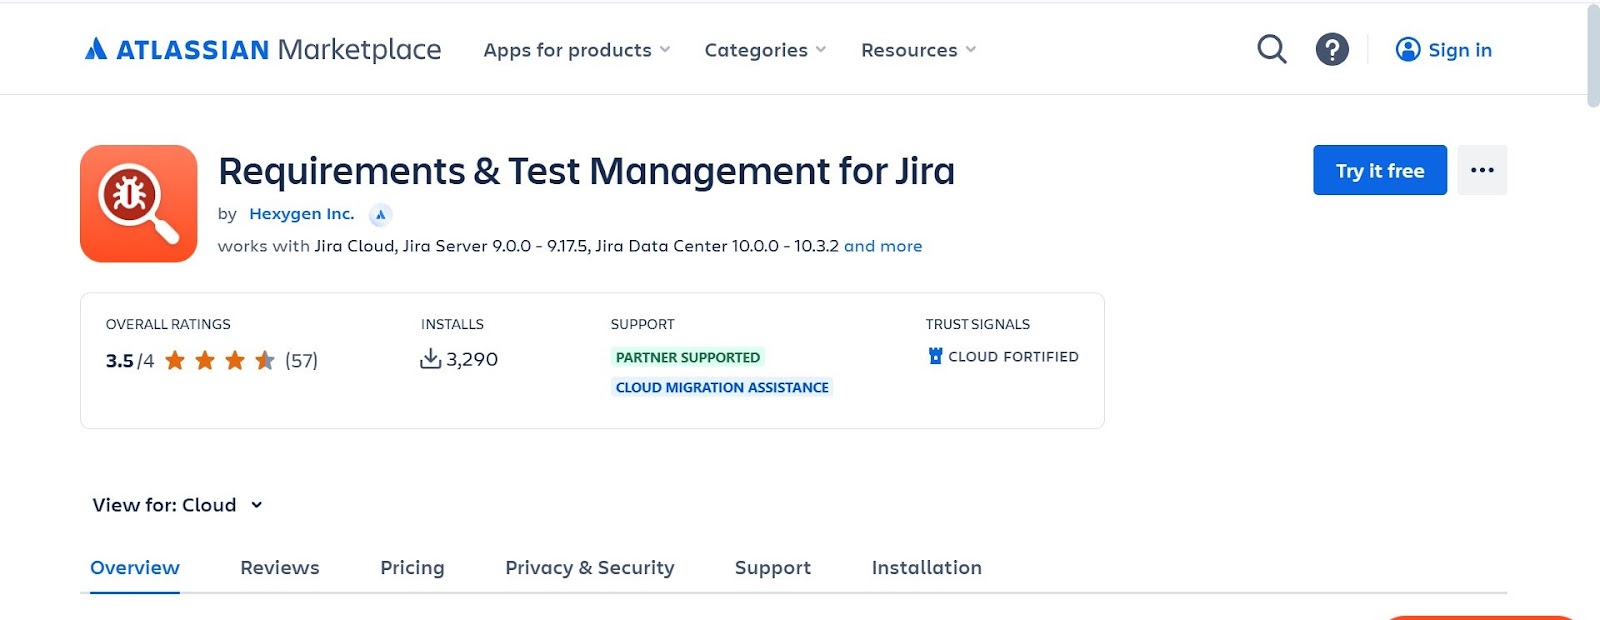Click the page vertical scrollbar
The image size is (1600, 620).
pyautogui.click(x=1592, y=55)
